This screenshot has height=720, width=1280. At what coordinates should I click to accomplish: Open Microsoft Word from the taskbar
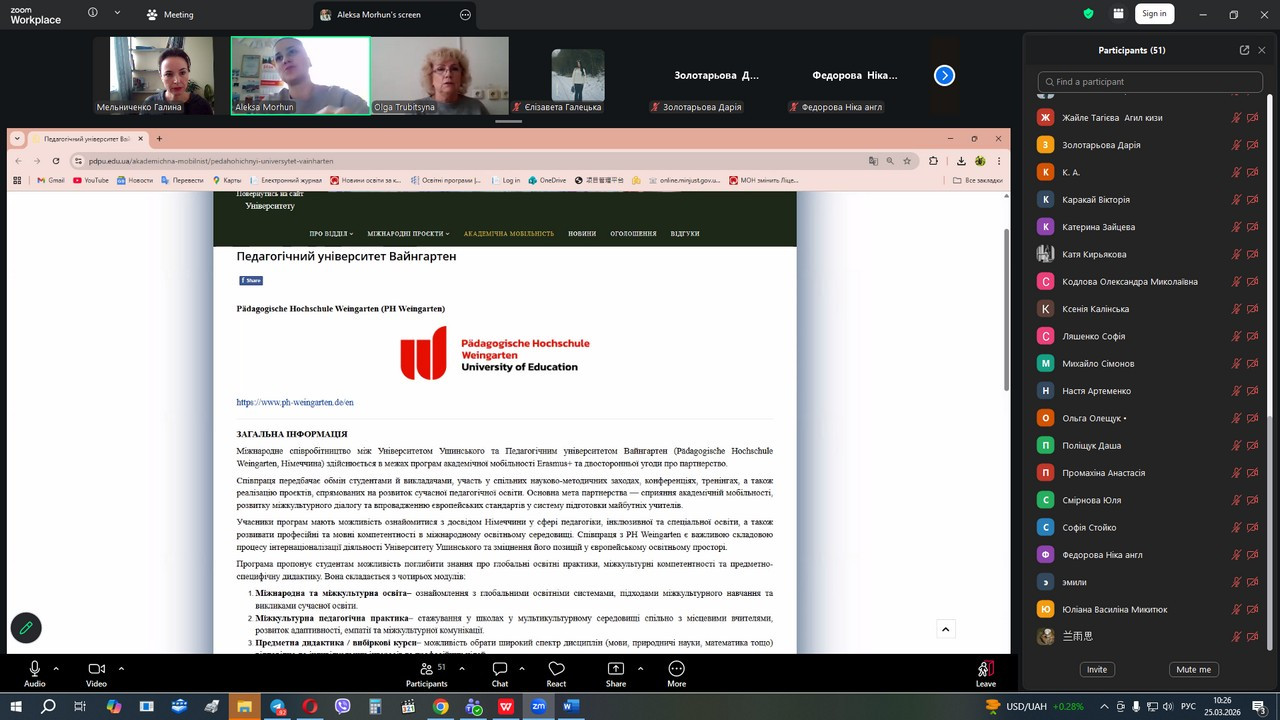pyautogui.click(x=571, y=706)
